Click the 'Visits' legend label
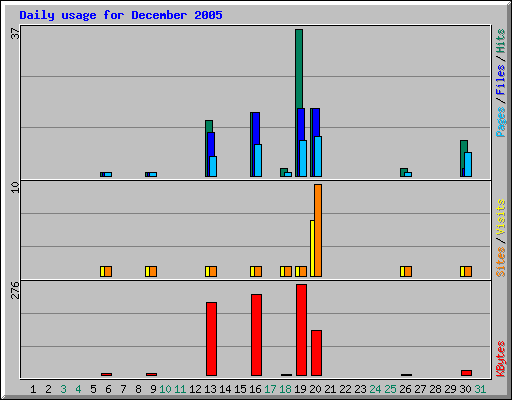The image size is (512, 400). pyautogui.click(x=500, y=218)
